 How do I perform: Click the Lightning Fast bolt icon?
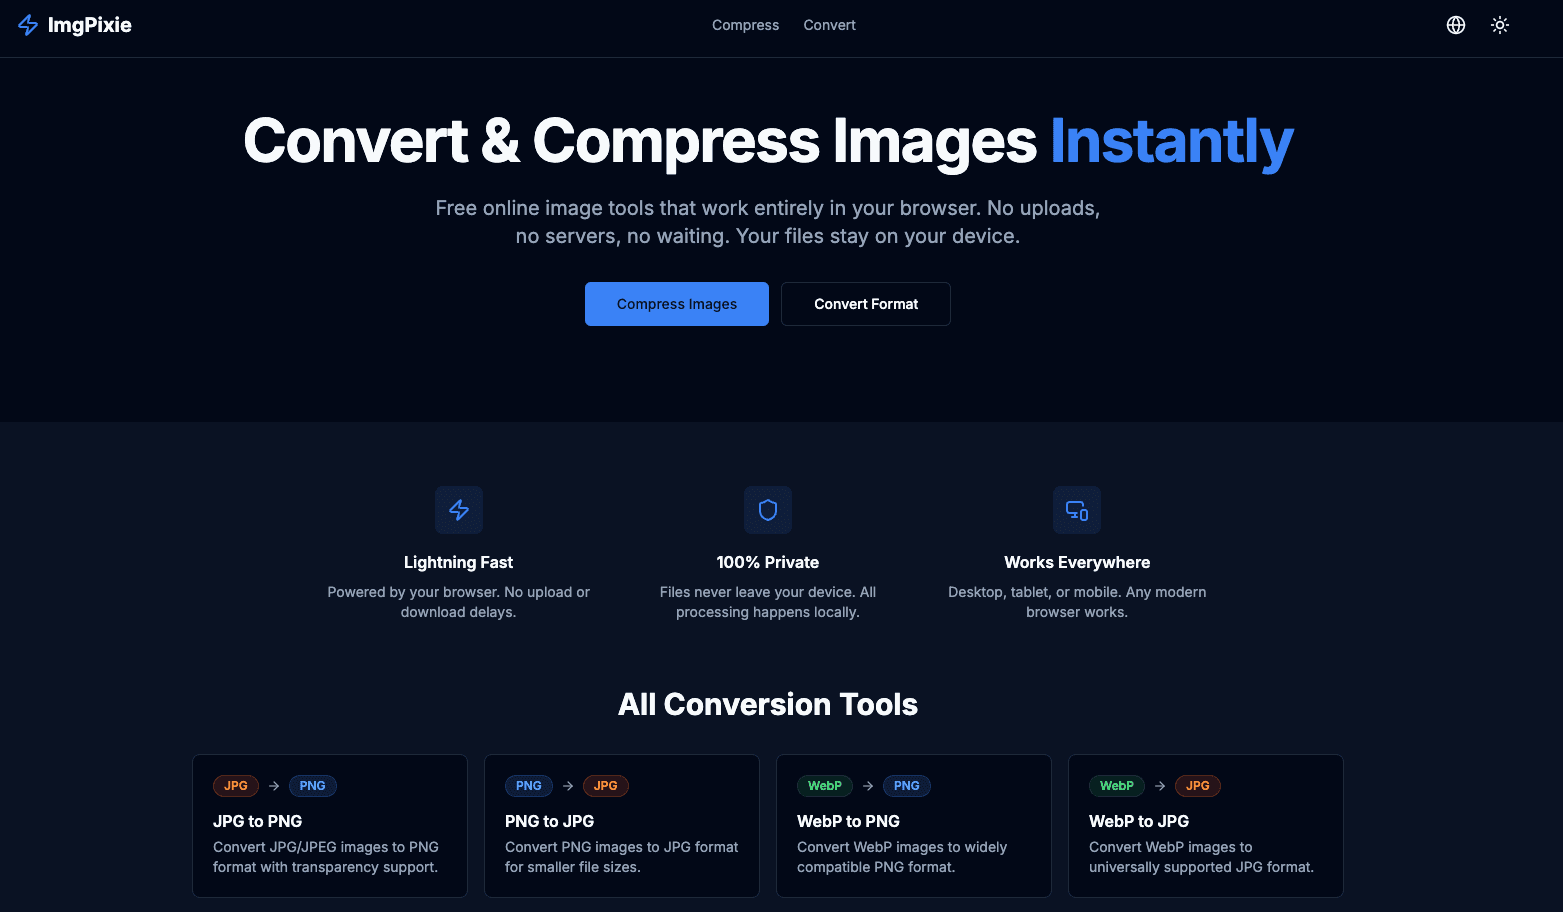(459, 510)
